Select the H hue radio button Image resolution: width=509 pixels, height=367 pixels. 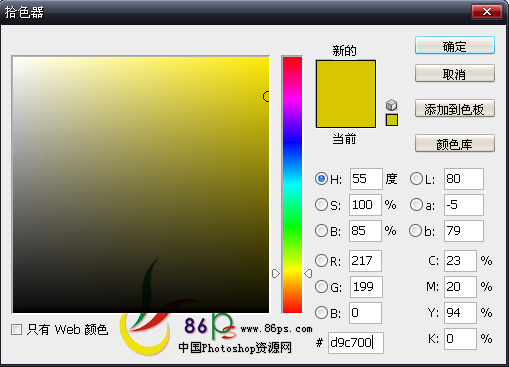(321, 179)
